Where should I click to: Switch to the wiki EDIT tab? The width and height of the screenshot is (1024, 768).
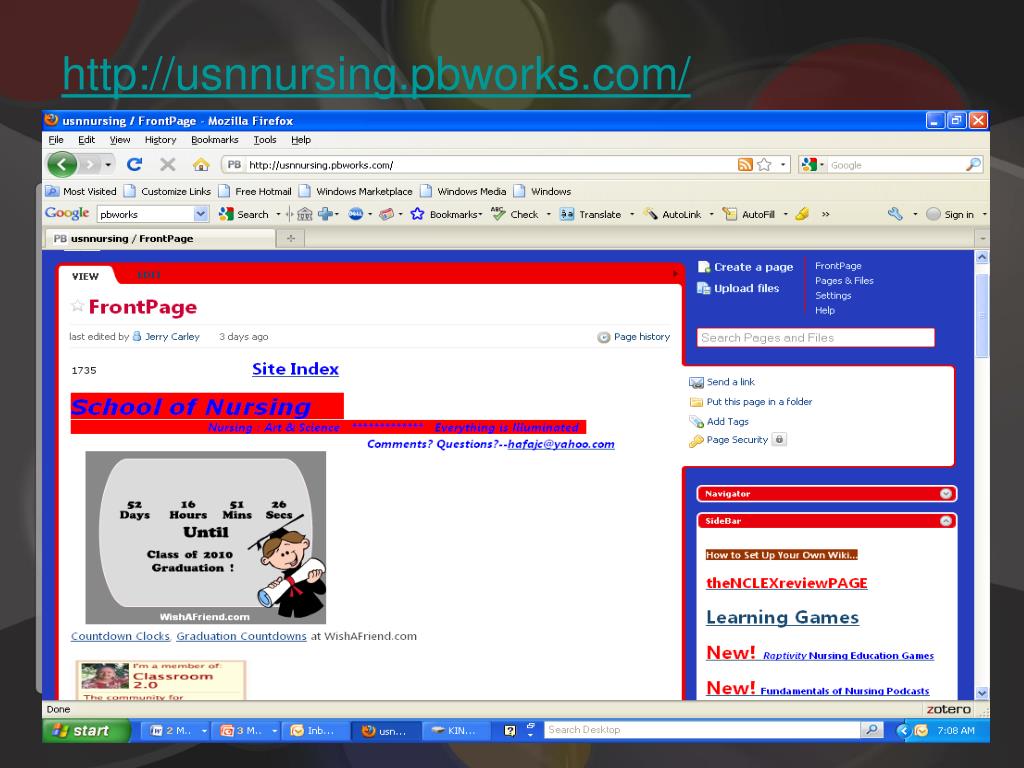pyautogui.click(x=149, y=275)
